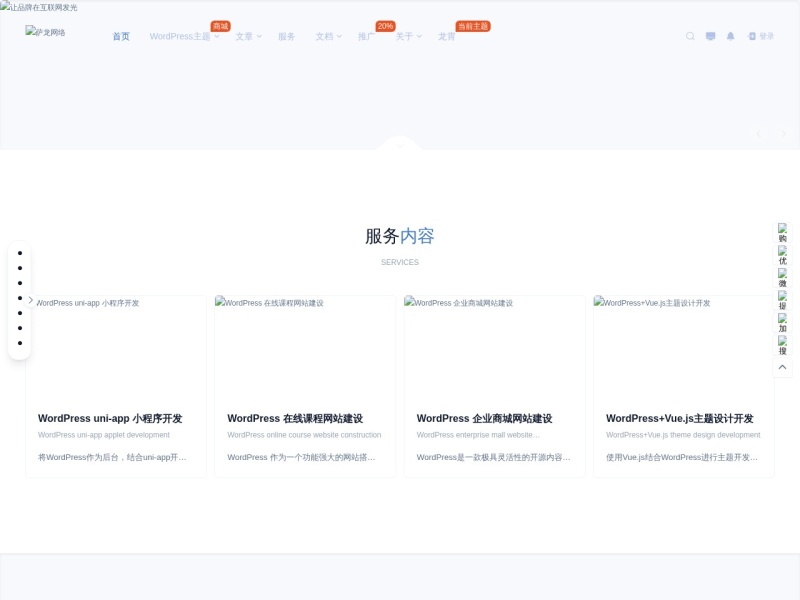Image resolution: width=800 pixels, height=600 pixels.
Task: Click the 提 icon in the floating sidebar
Action: pos(782,300)
